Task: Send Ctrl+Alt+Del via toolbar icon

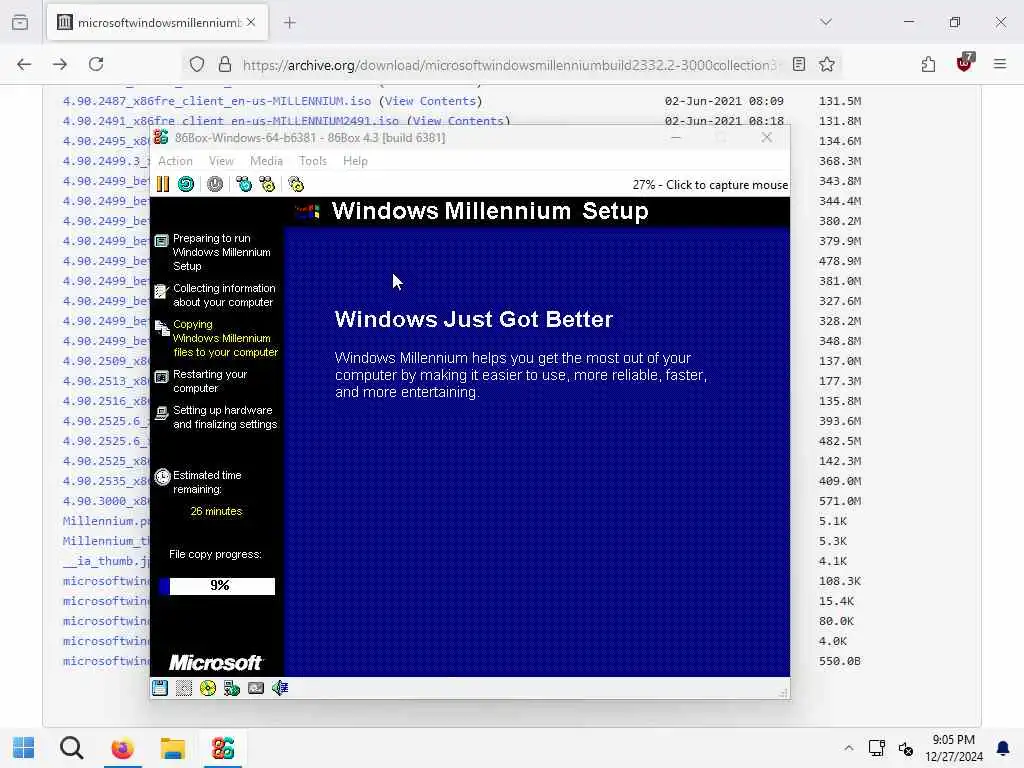Action: (x=244, y=184)
